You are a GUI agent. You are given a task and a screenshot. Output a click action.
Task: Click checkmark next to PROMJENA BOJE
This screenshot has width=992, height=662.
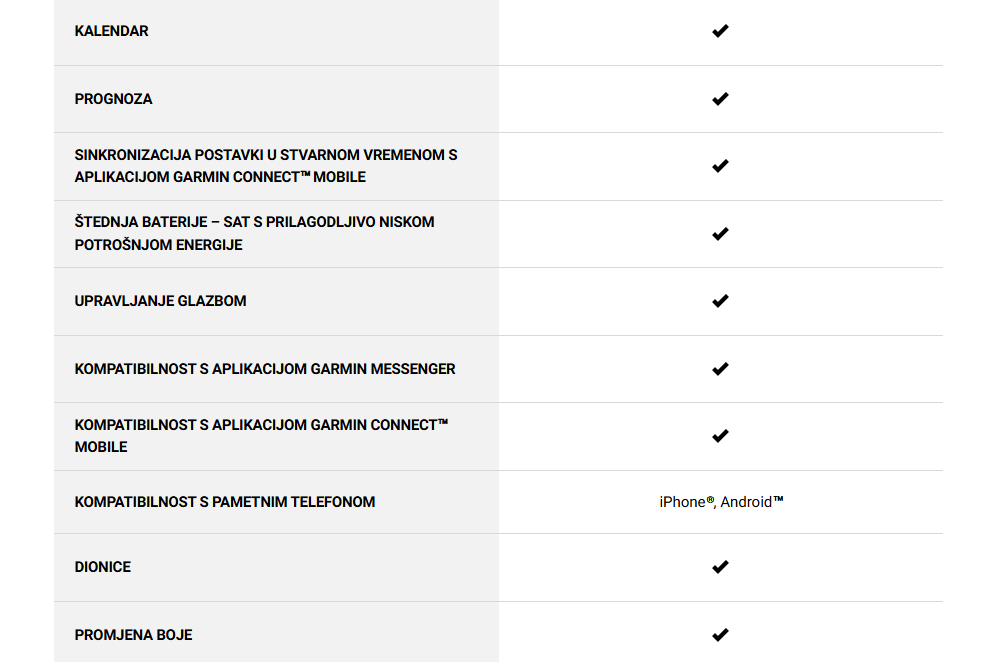point(720,635)
